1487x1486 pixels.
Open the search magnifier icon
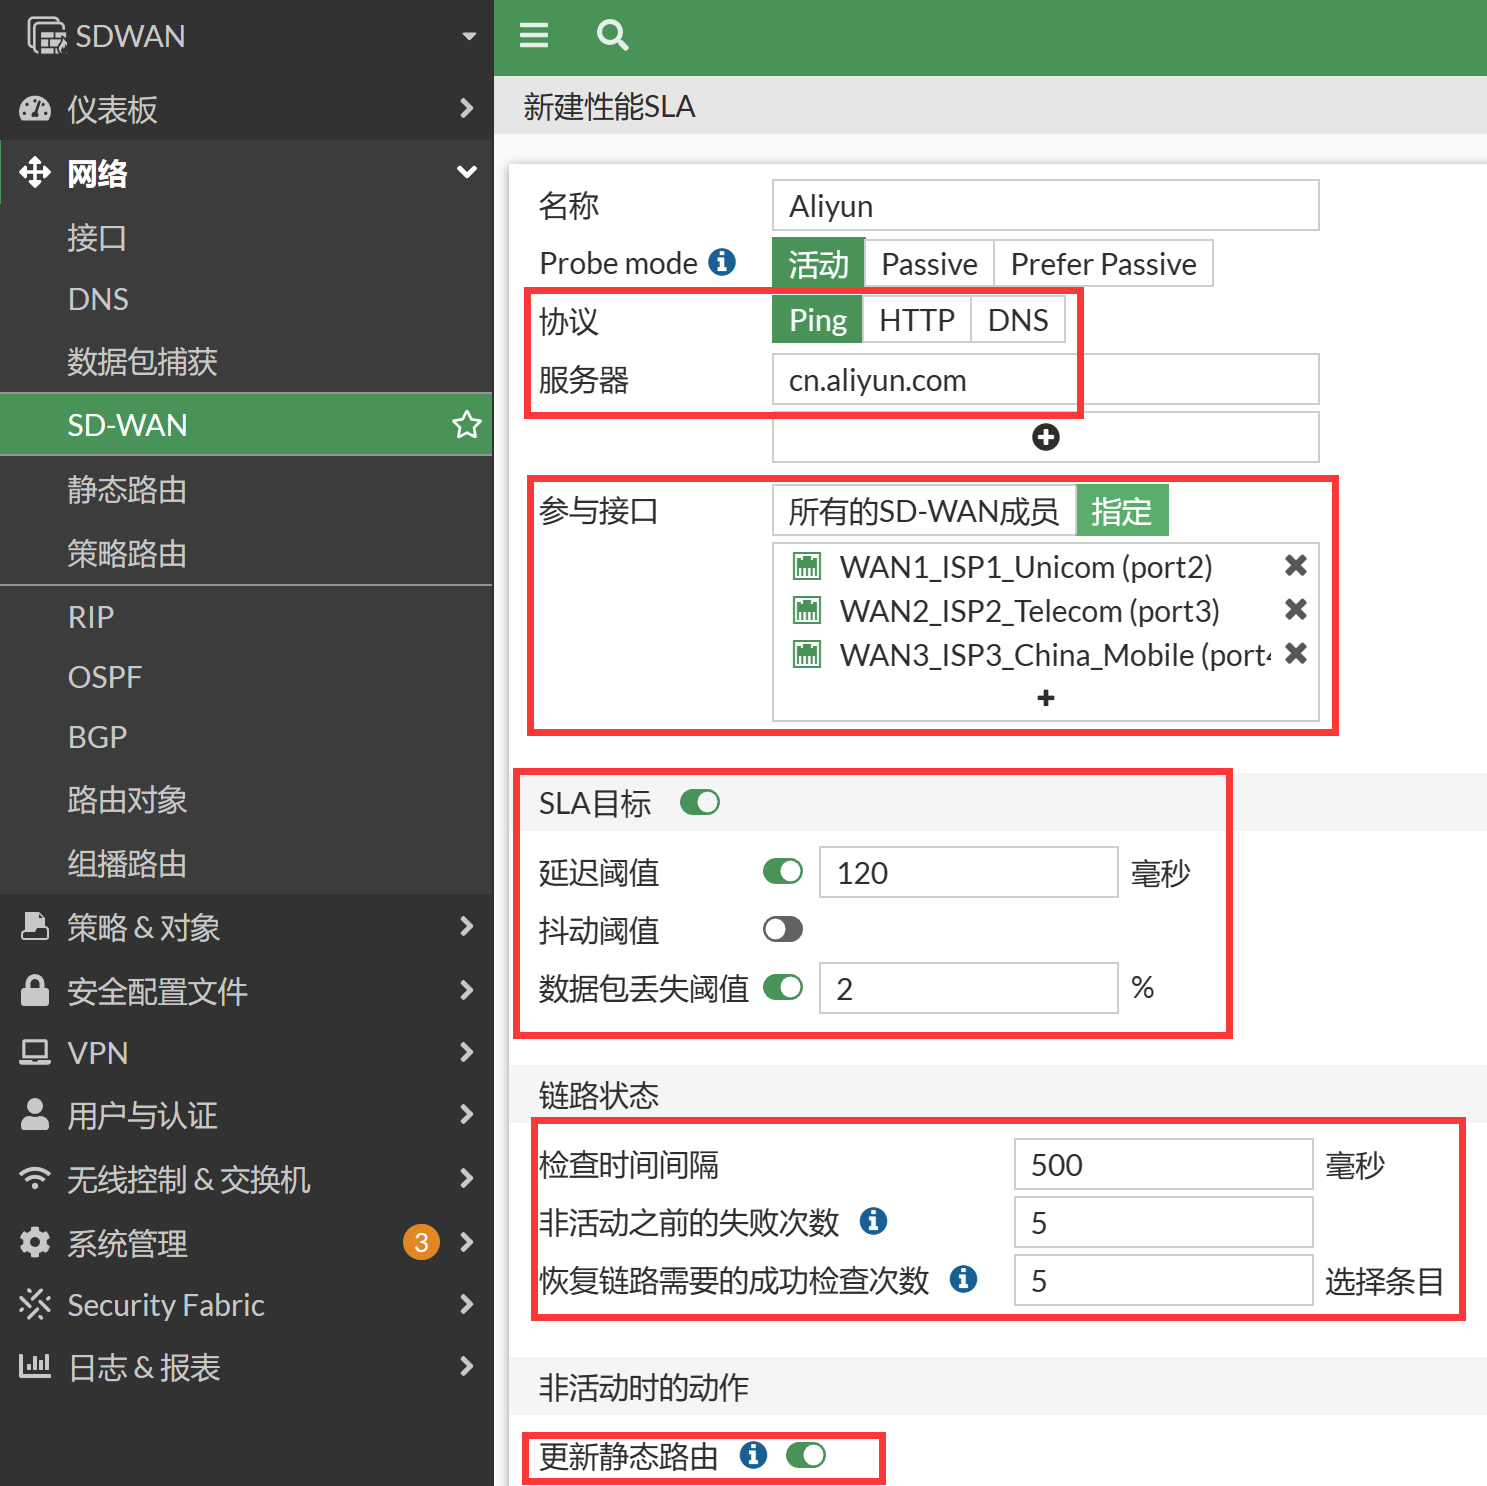pos(612,36)
